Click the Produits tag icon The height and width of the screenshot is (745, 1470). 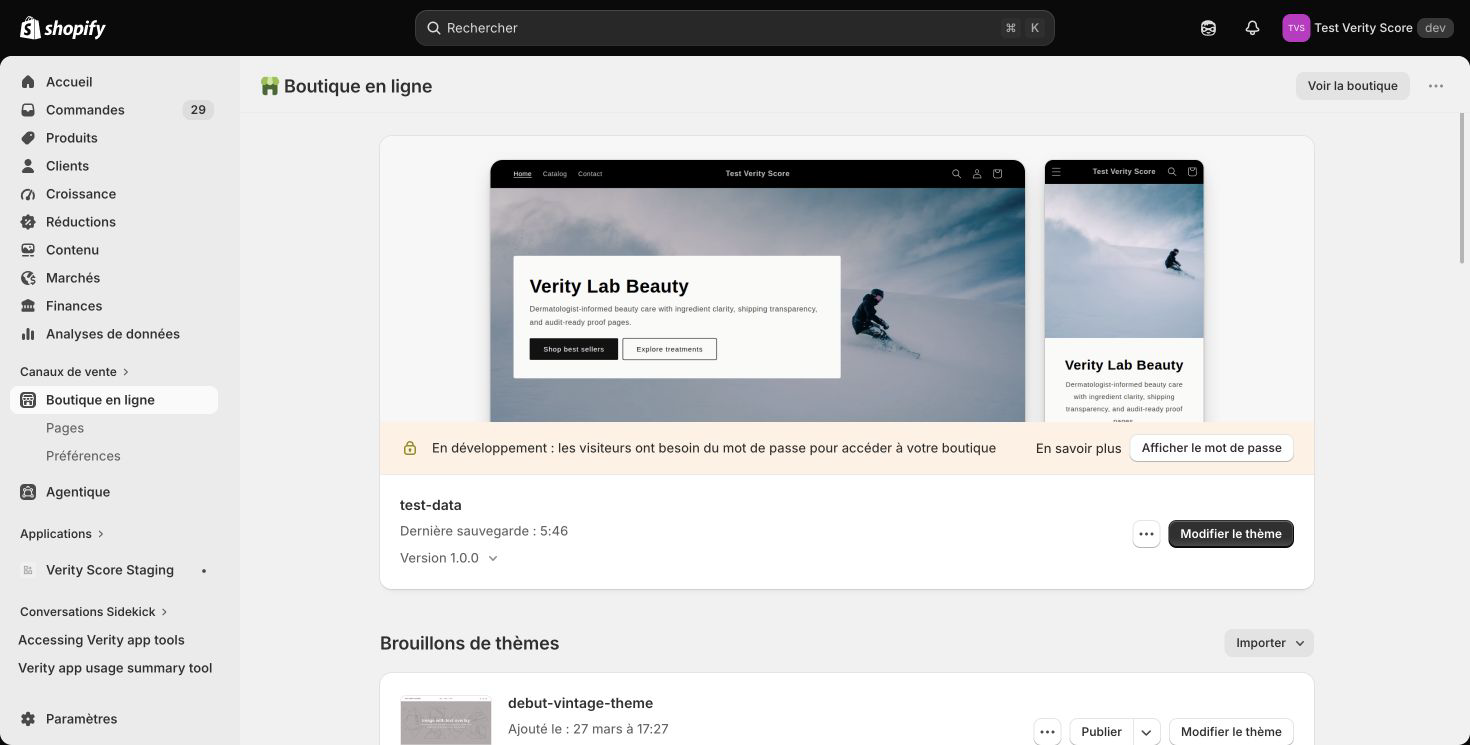[28, 138]
